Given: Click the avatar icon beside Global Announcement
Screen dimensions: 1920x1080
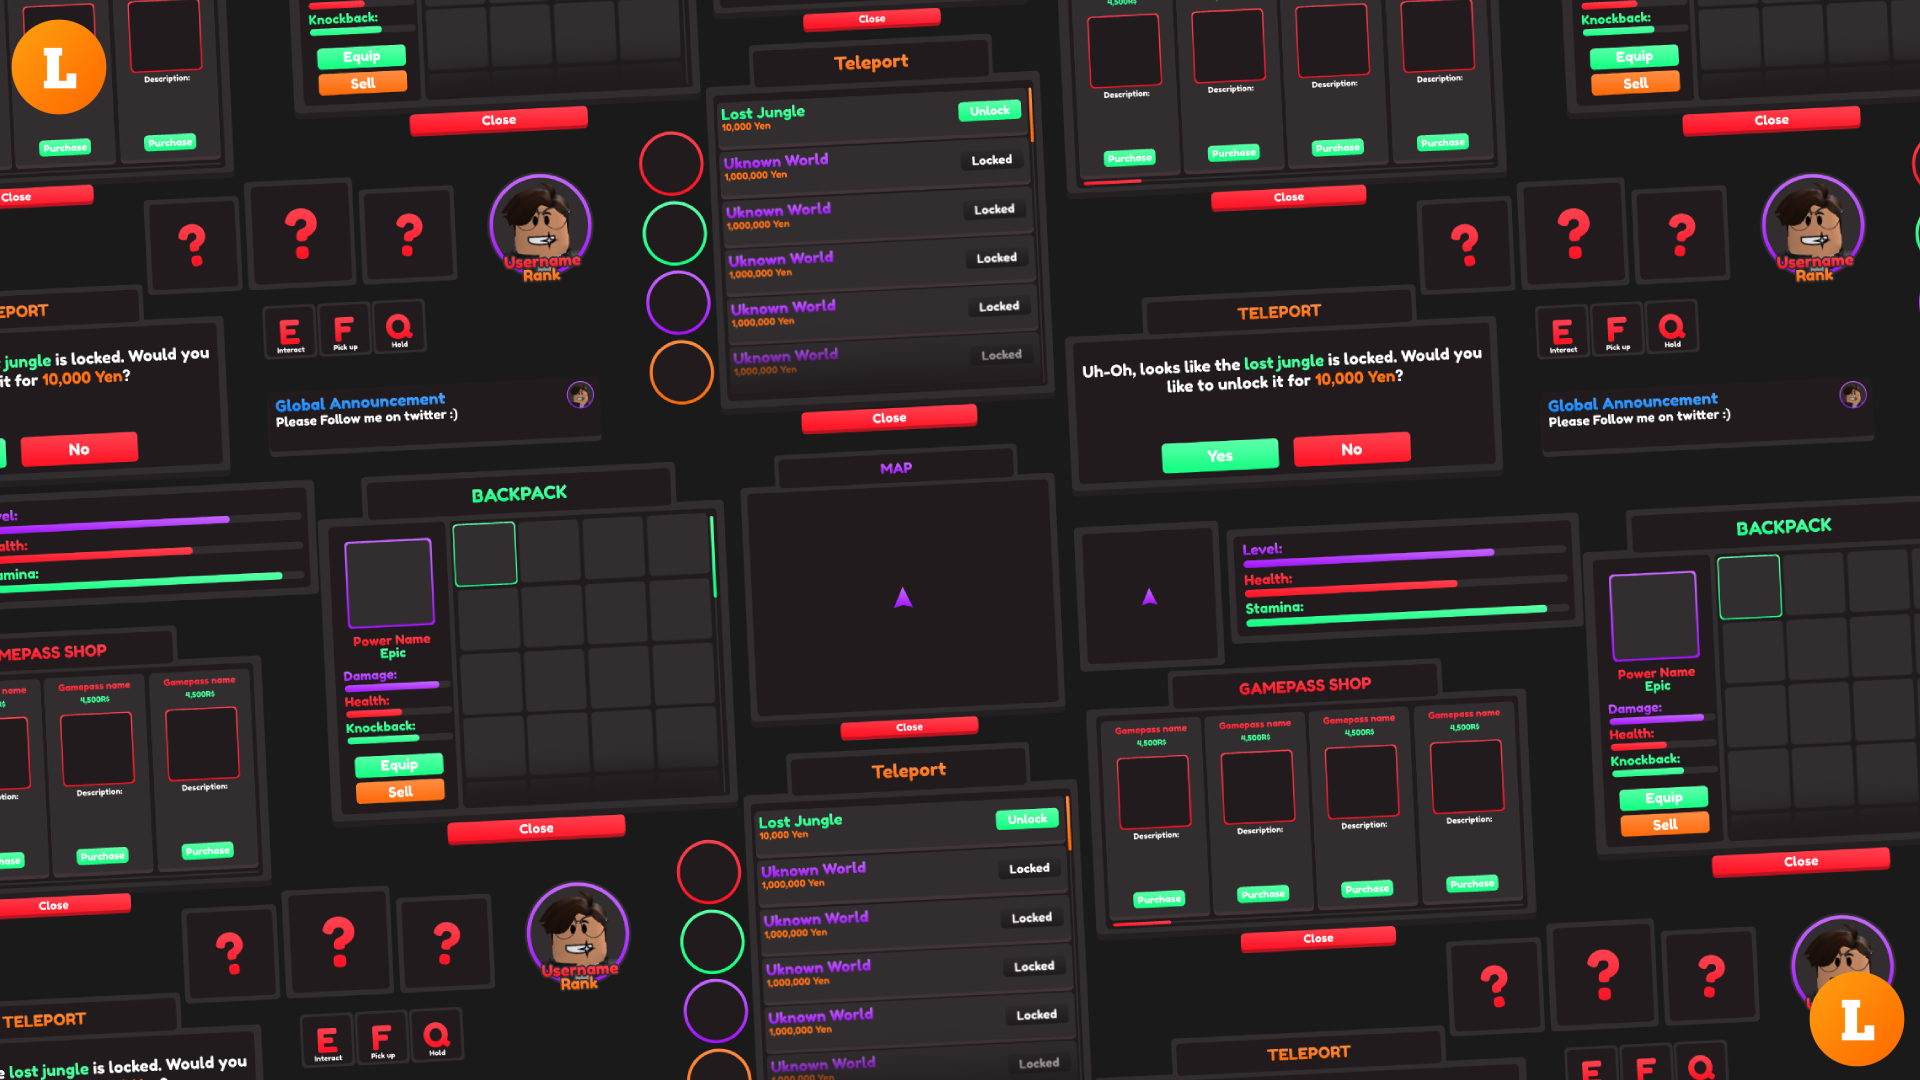Looking at the screenshot, I should (580, 395).
